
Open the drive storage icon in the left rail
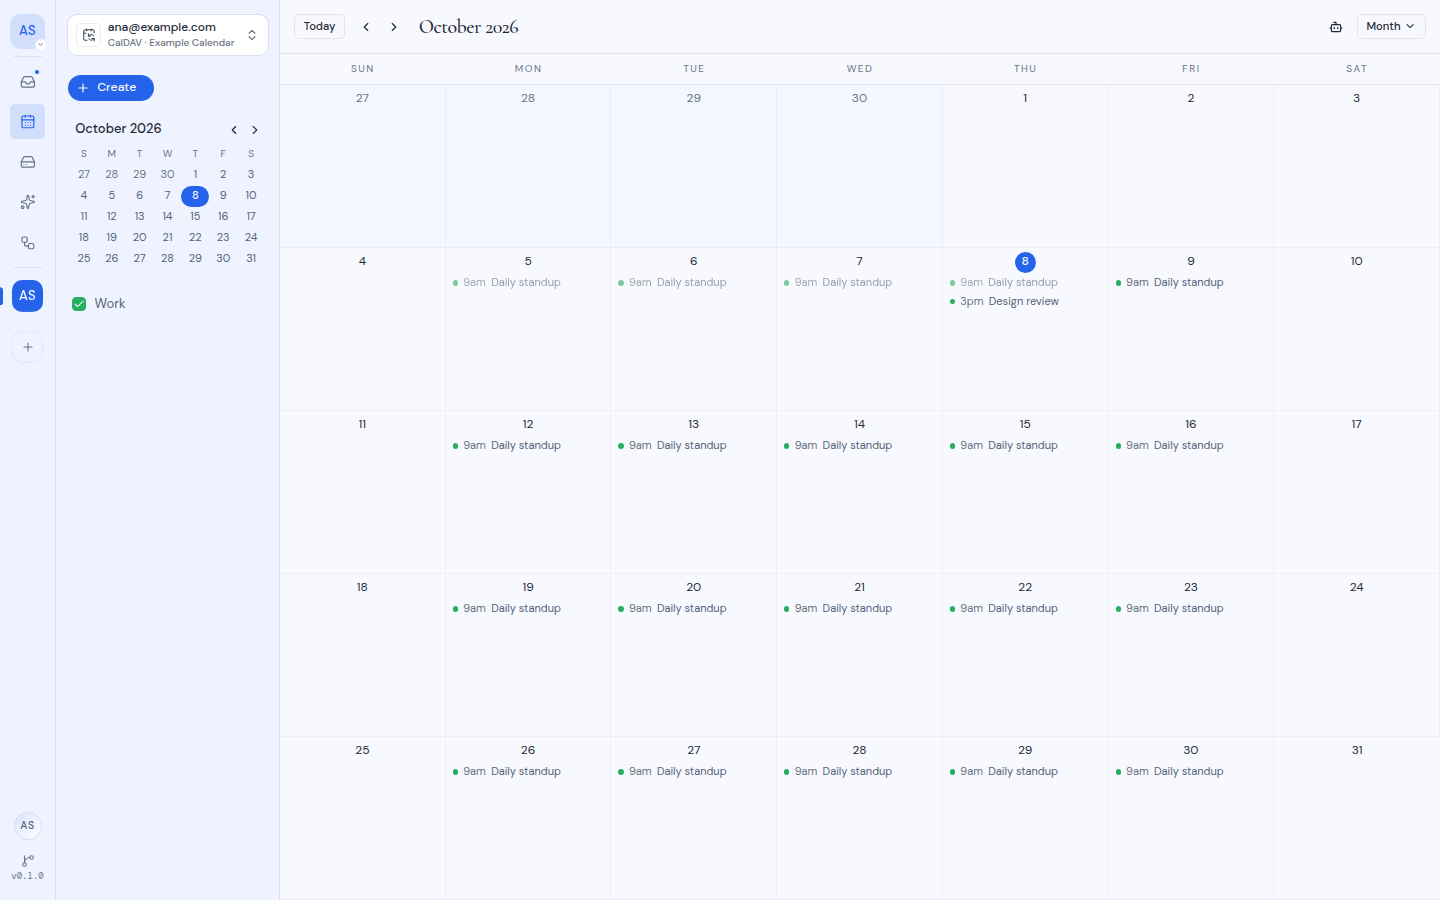pyautogui.click(x=28, y=162)
